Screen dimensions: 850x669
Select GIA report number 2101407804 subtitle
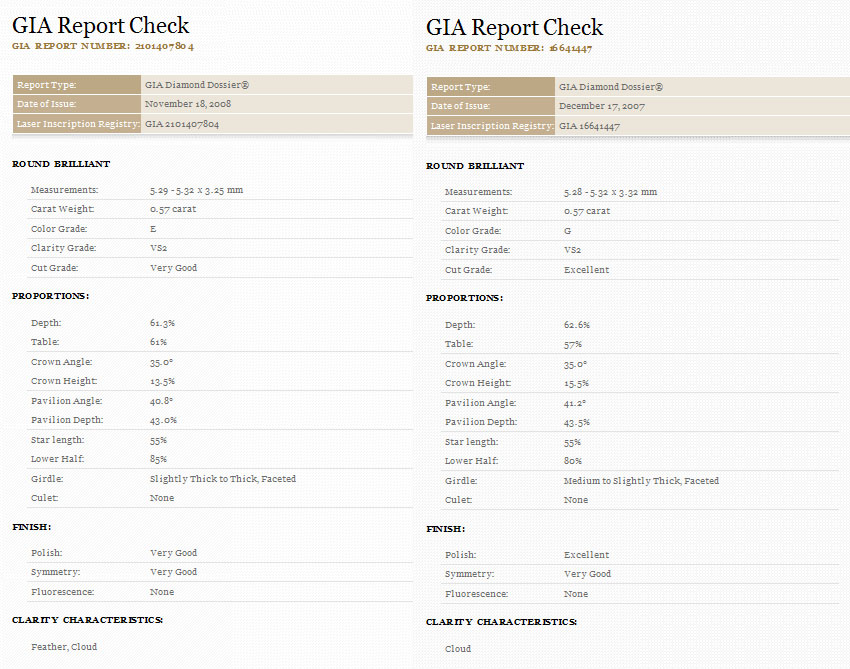[103, 46]
